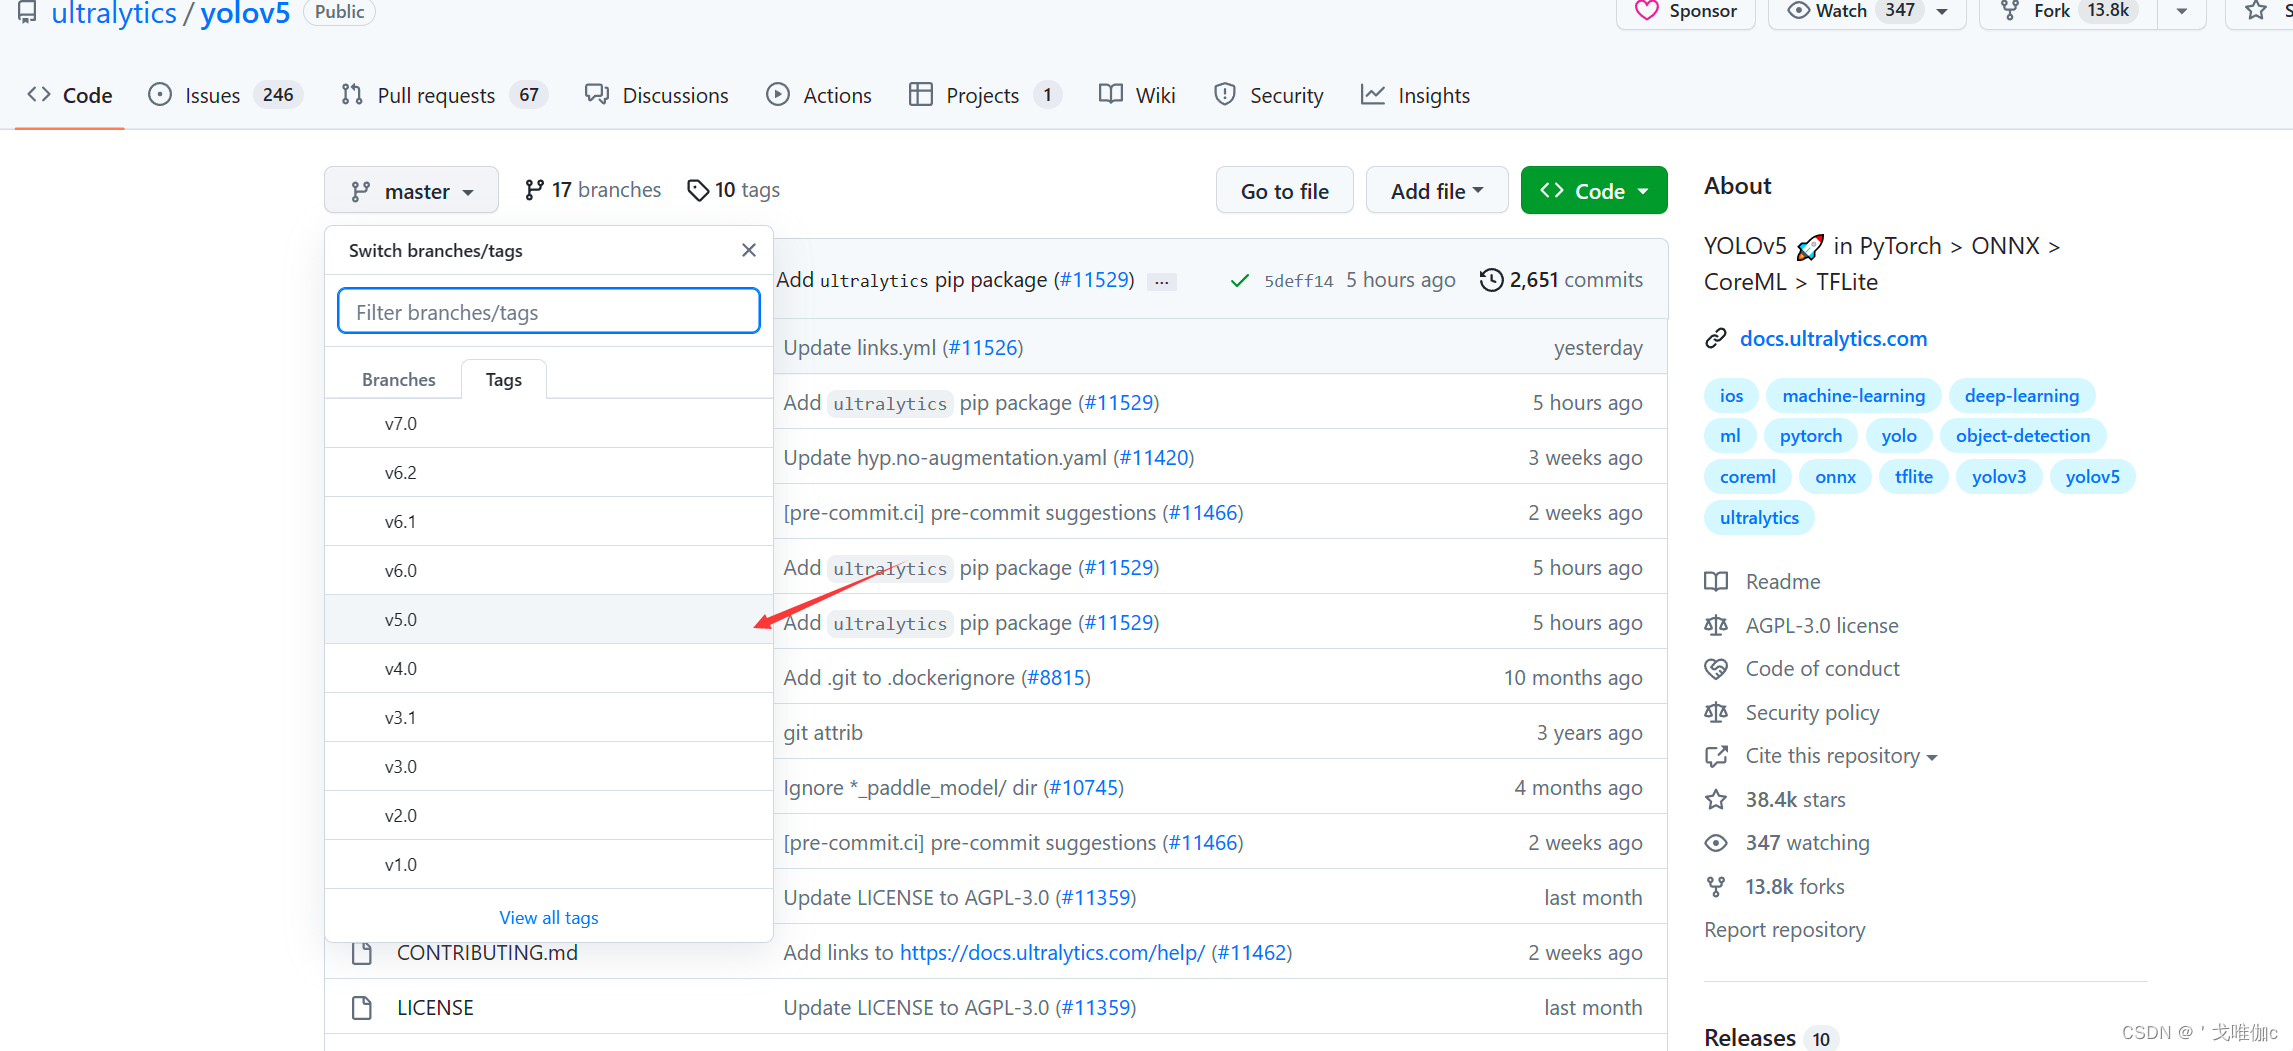This screenshot has width=2293, height=1051.
Task: Open the Wiki tab
Action: coord(1137,95)
